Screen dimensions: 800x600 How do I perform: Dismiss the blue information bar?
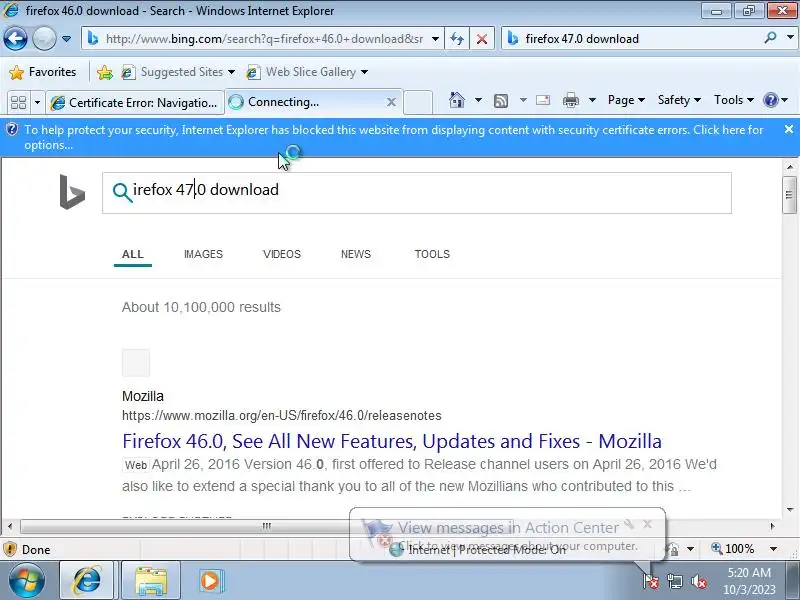[x=789, y=129]
